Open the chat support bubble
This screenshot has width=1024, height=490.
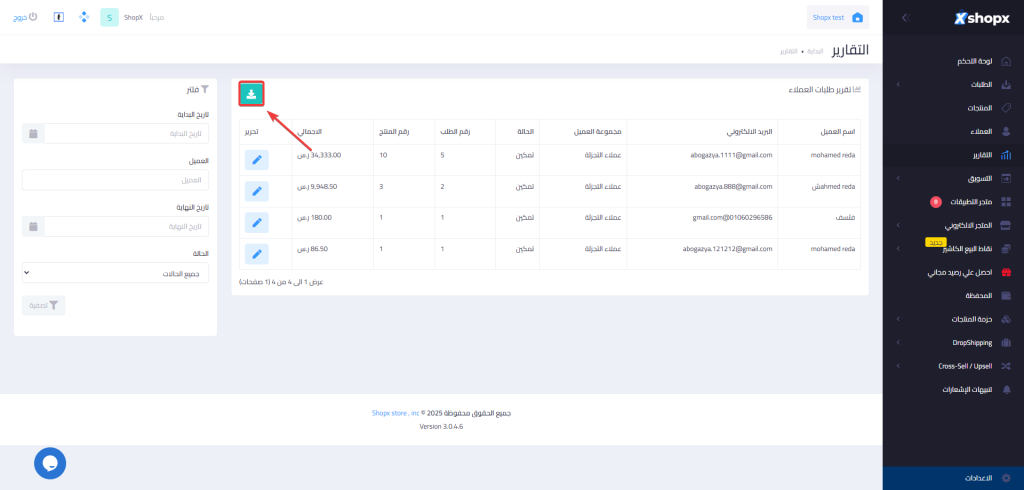point(50,462)
